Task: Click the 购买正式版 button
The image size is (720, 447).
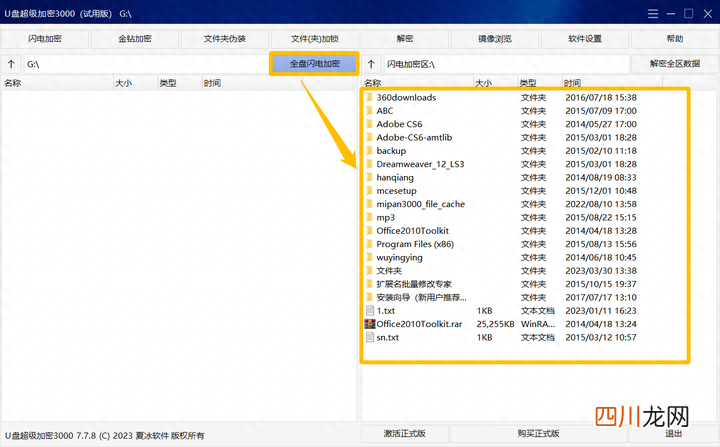Action: pyautogui.click(x=539, y=433)
